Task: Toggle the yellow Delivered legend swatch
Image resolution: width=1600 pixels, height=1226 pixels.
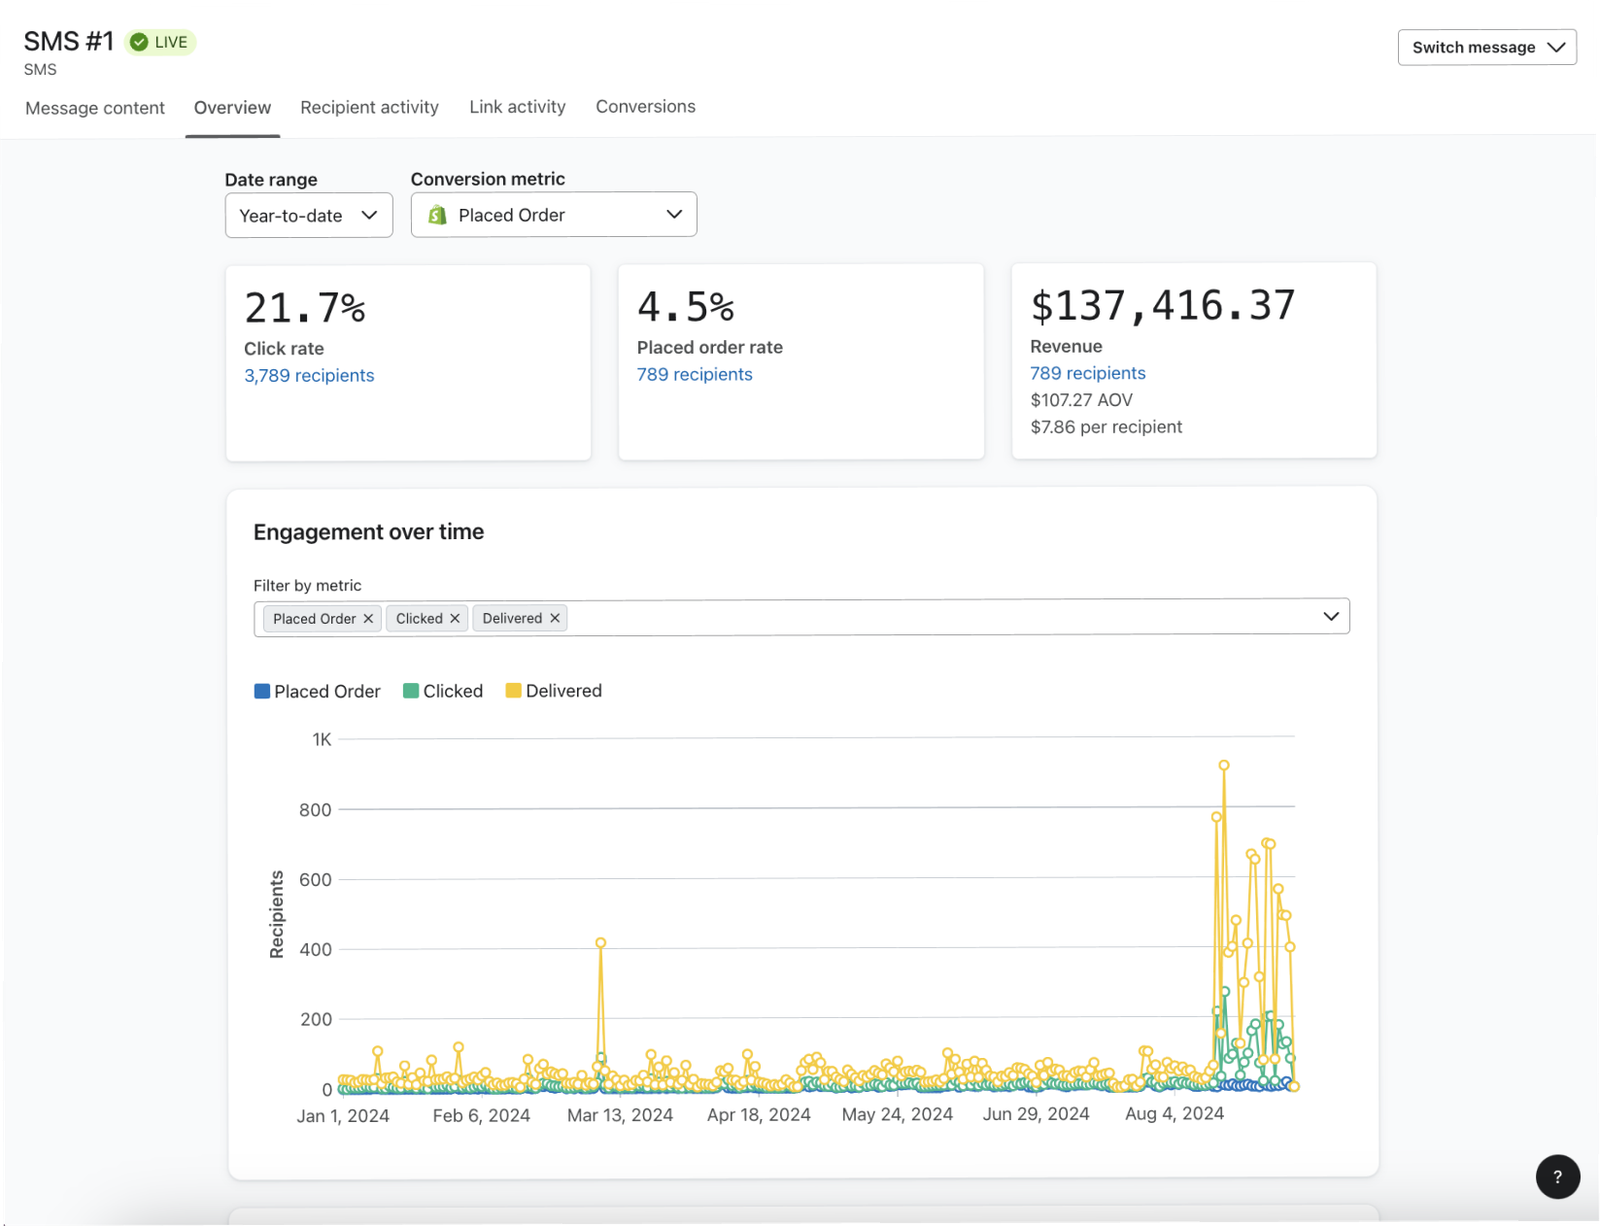Action: (513, 691)
